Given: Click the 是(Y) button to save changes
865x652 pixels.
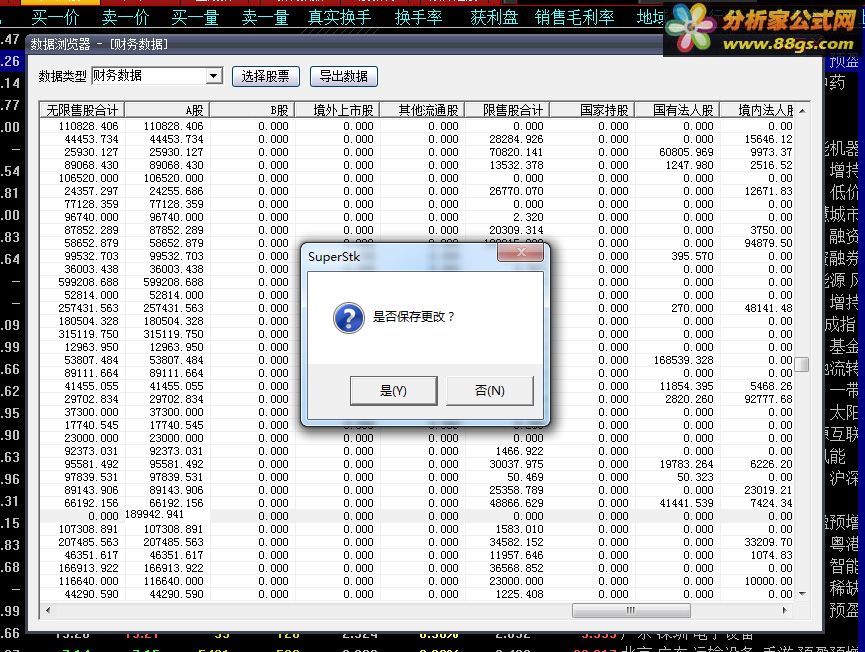Looking at the screenshot, I should point(393,391).
